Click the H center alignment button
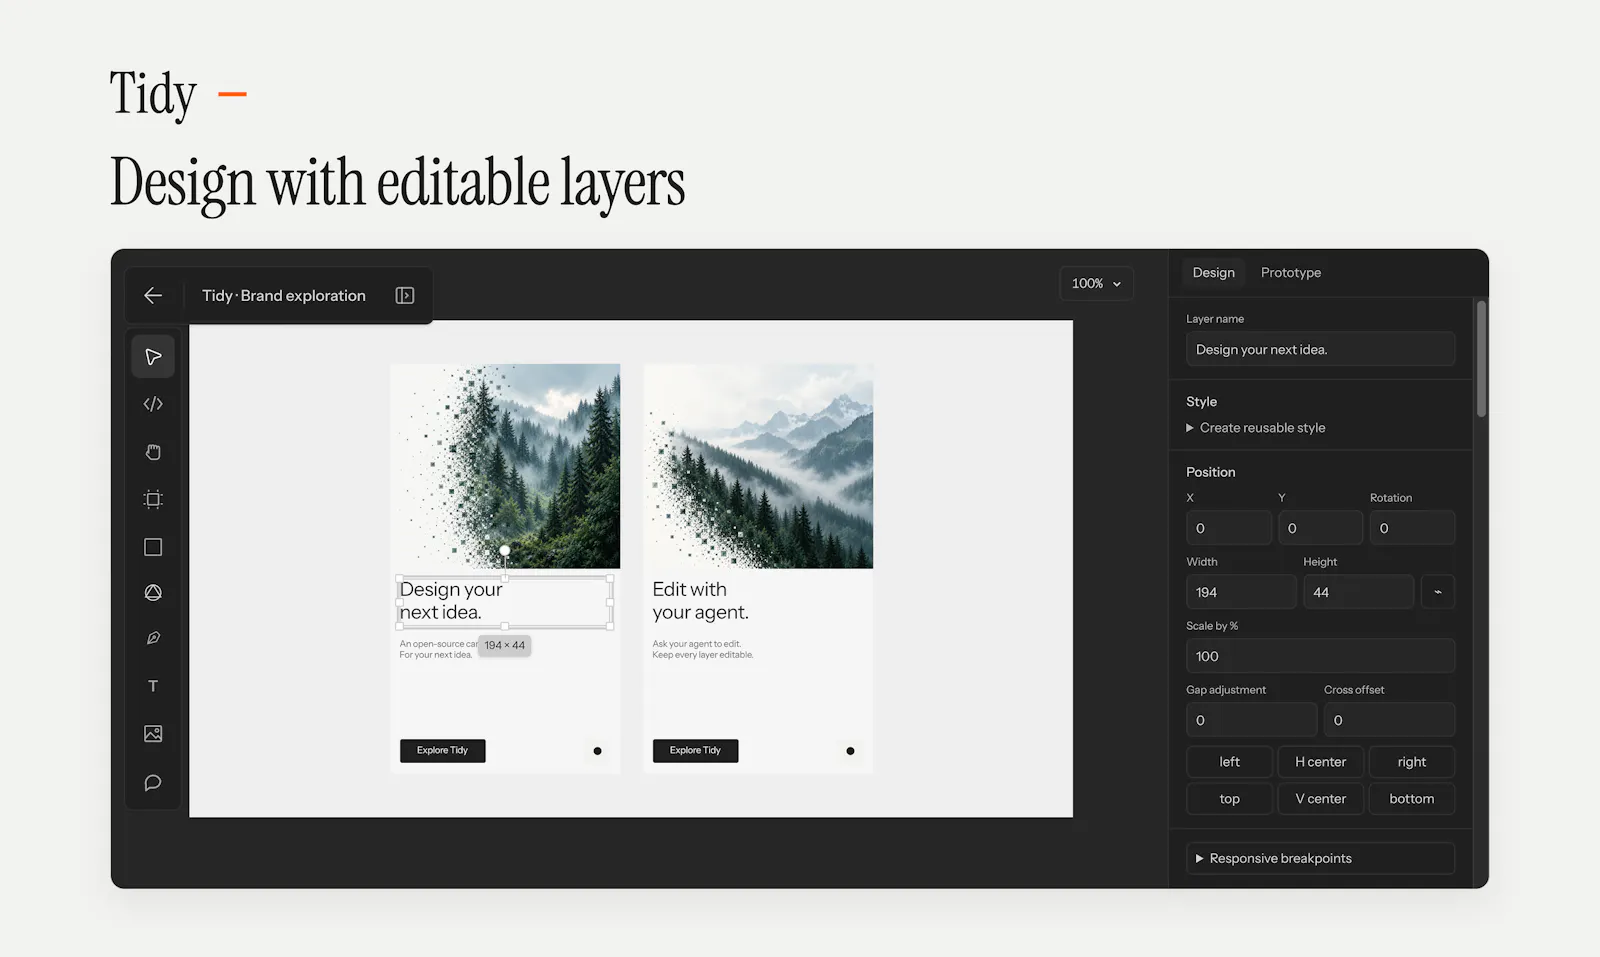The height and width of the screenshot is (957, 1600). pos(1321,762)
